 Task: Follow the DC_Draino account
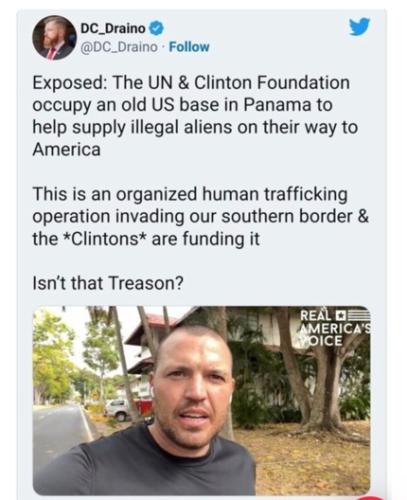pos(189,47)
